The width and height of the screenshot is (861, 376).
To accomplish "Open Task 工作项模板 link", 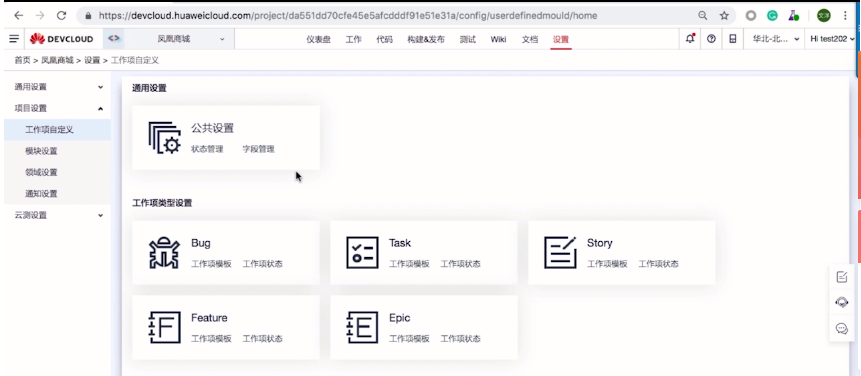I will point(409,264).
